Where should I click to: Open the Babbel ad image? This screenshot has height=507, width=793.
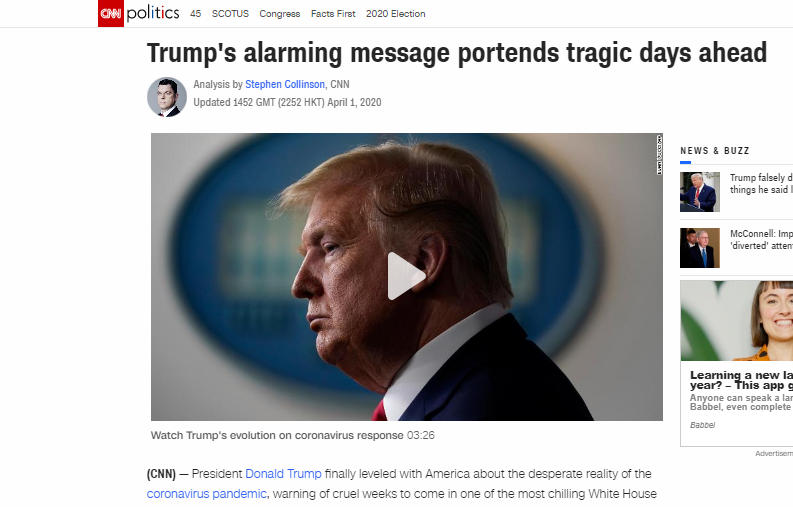pyautogui.click(x=737, y=321)
